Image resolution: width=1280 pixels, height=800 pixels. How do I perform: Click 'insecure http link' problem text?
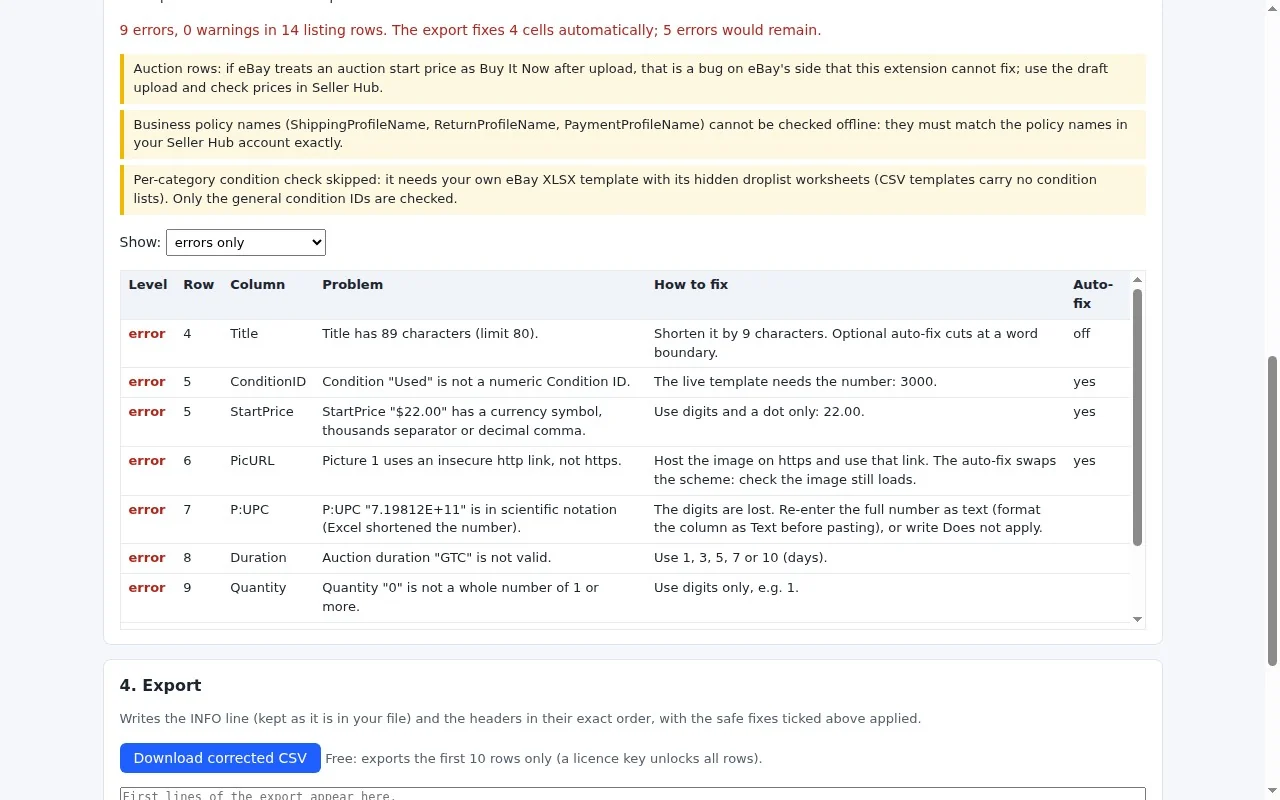click(x=472, y=461)
